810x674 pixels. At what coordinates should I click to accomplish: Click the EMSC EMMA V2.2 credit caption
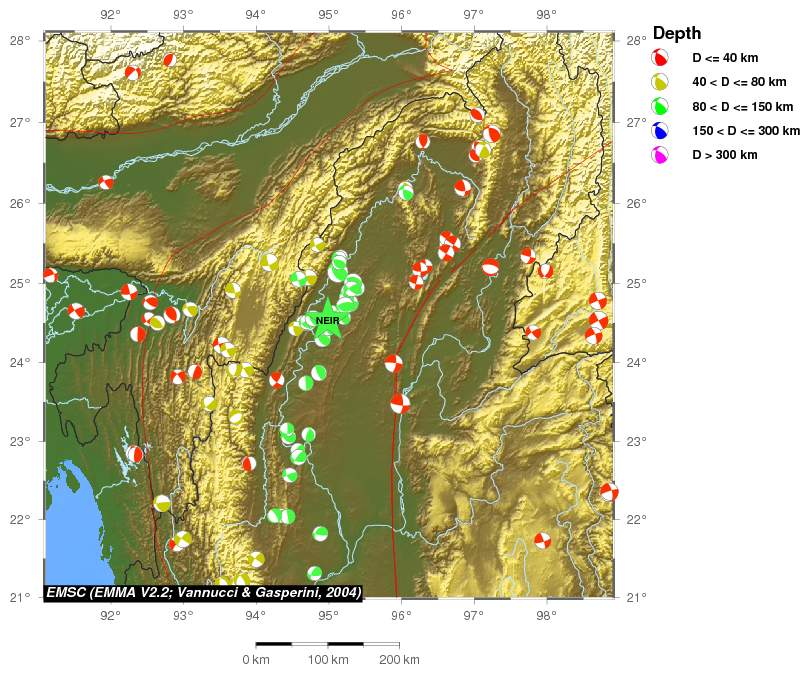coord(204,592)
